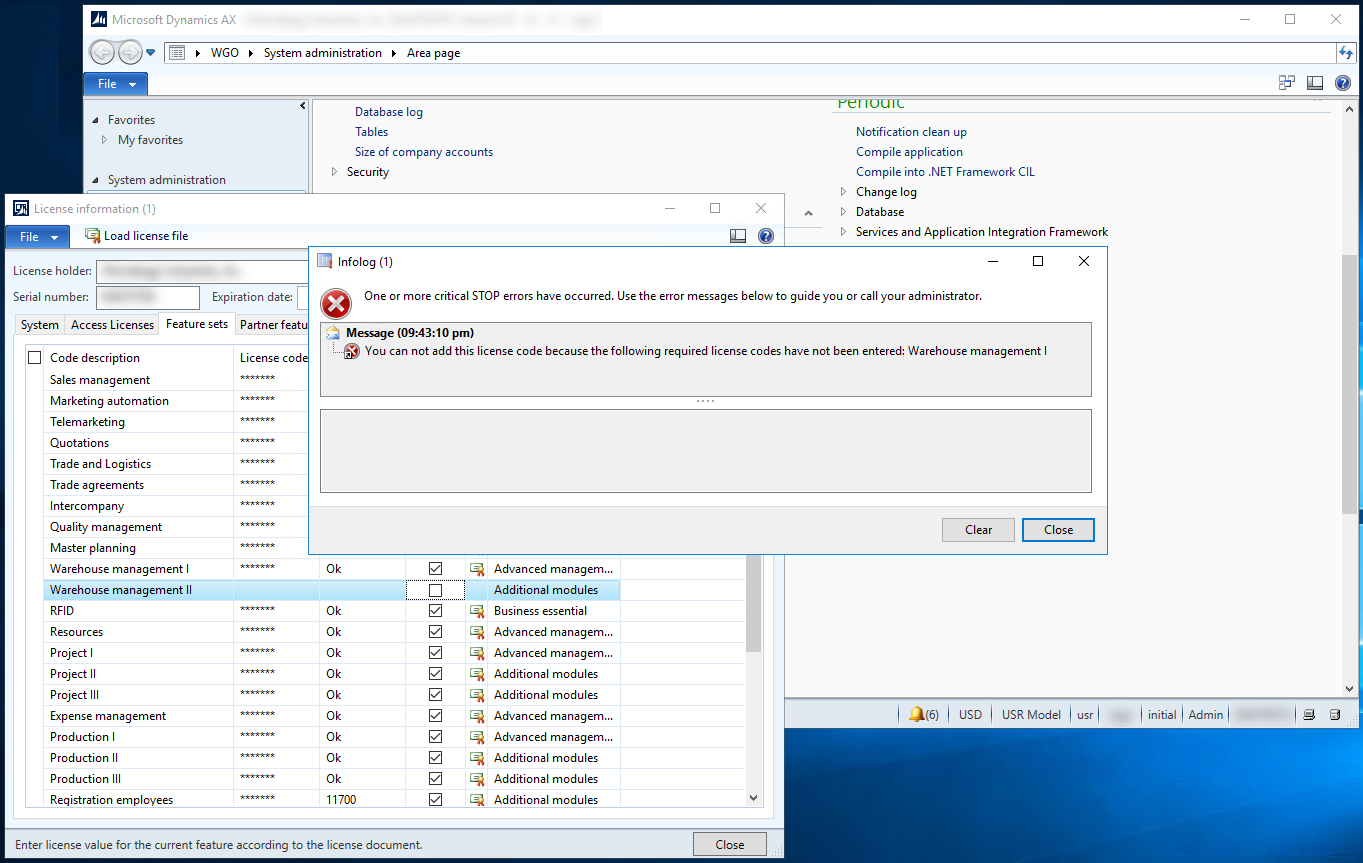This screenshot has width=1363, height=863.
Task: Click the Infolog window title icon
Action: click(325, 261)
